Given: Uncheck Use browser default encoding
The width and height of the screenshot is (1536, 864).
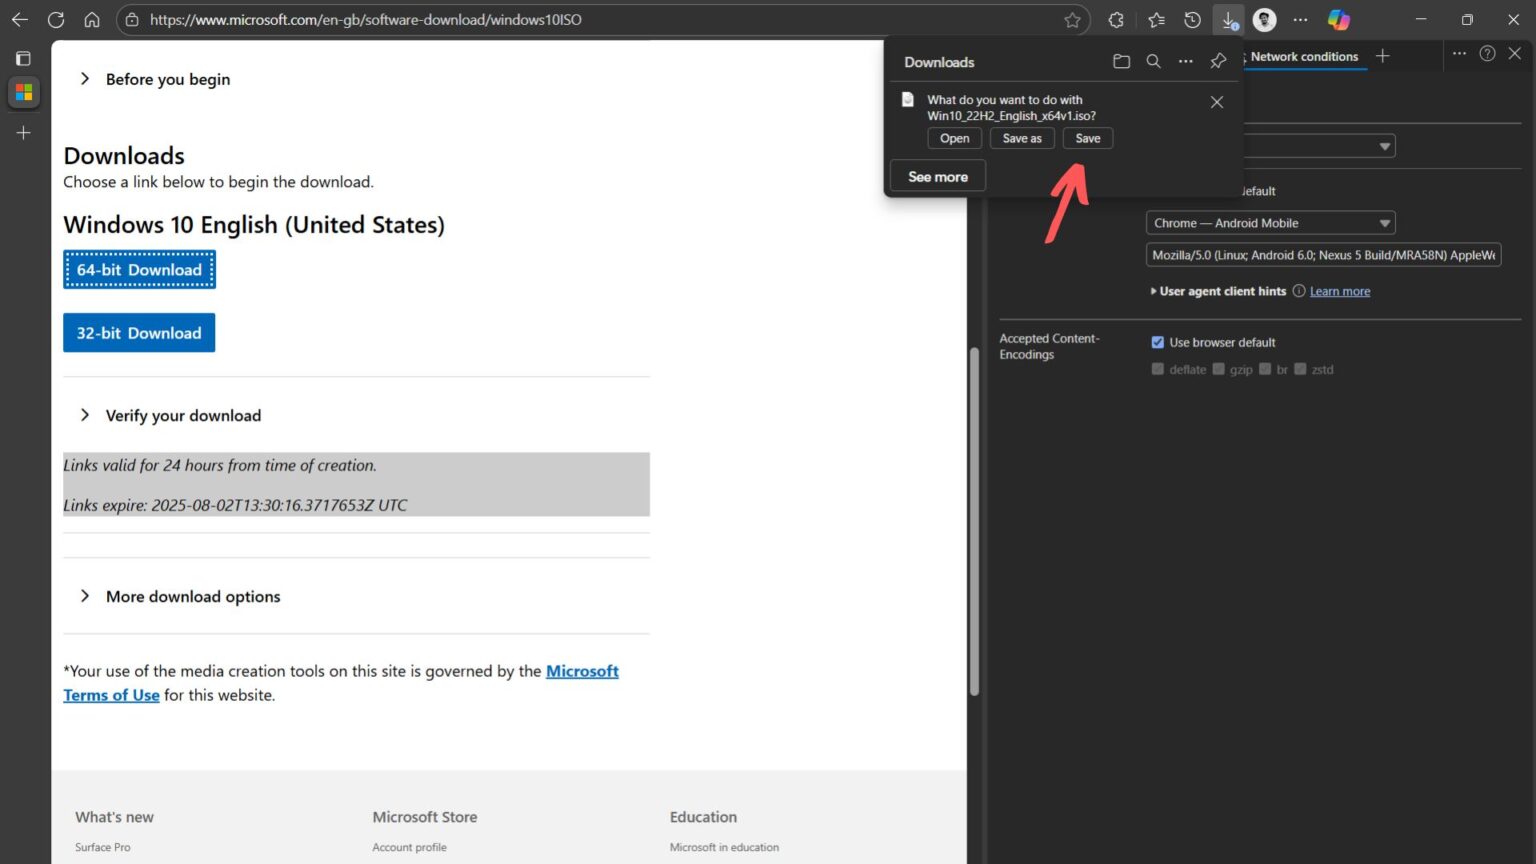Looking at the screenshot, I should (1157, 342).
